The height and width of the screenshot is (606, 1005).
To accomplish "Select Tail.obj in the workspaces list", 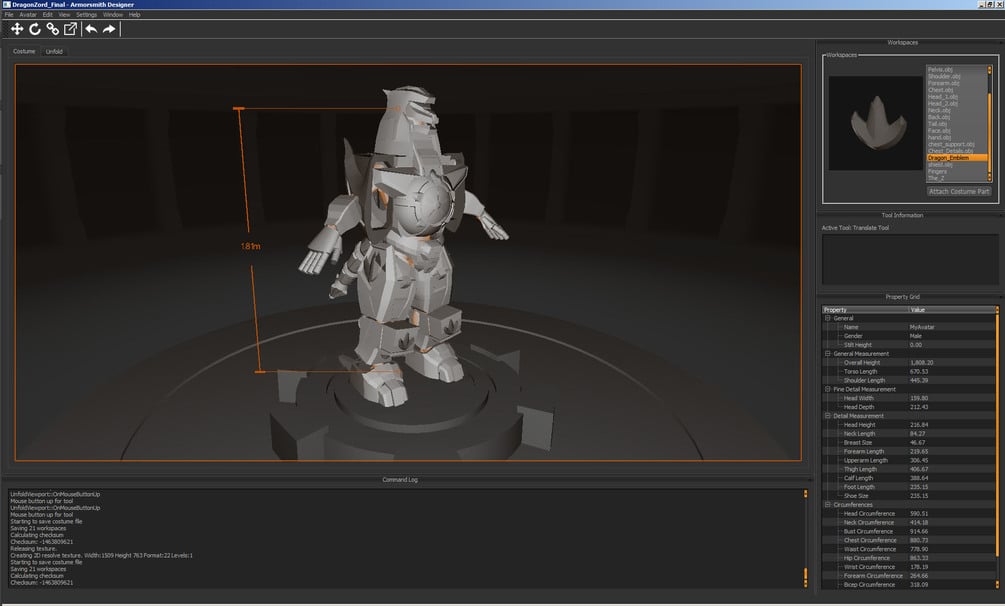I will [x=956, y=124].
